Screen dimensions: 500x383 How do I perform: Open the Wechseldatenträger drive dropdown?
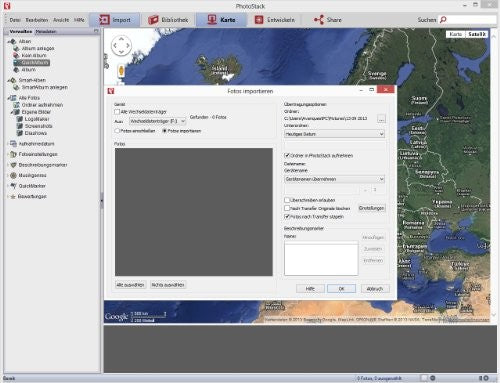click(157, 121)
